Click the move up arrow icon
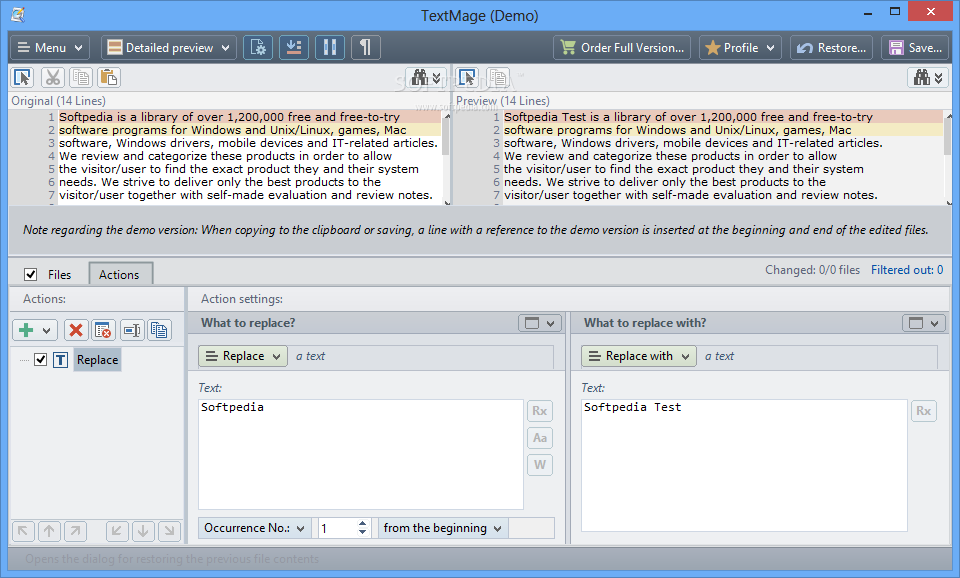This screenshot has width=960, height=578. 50,531
